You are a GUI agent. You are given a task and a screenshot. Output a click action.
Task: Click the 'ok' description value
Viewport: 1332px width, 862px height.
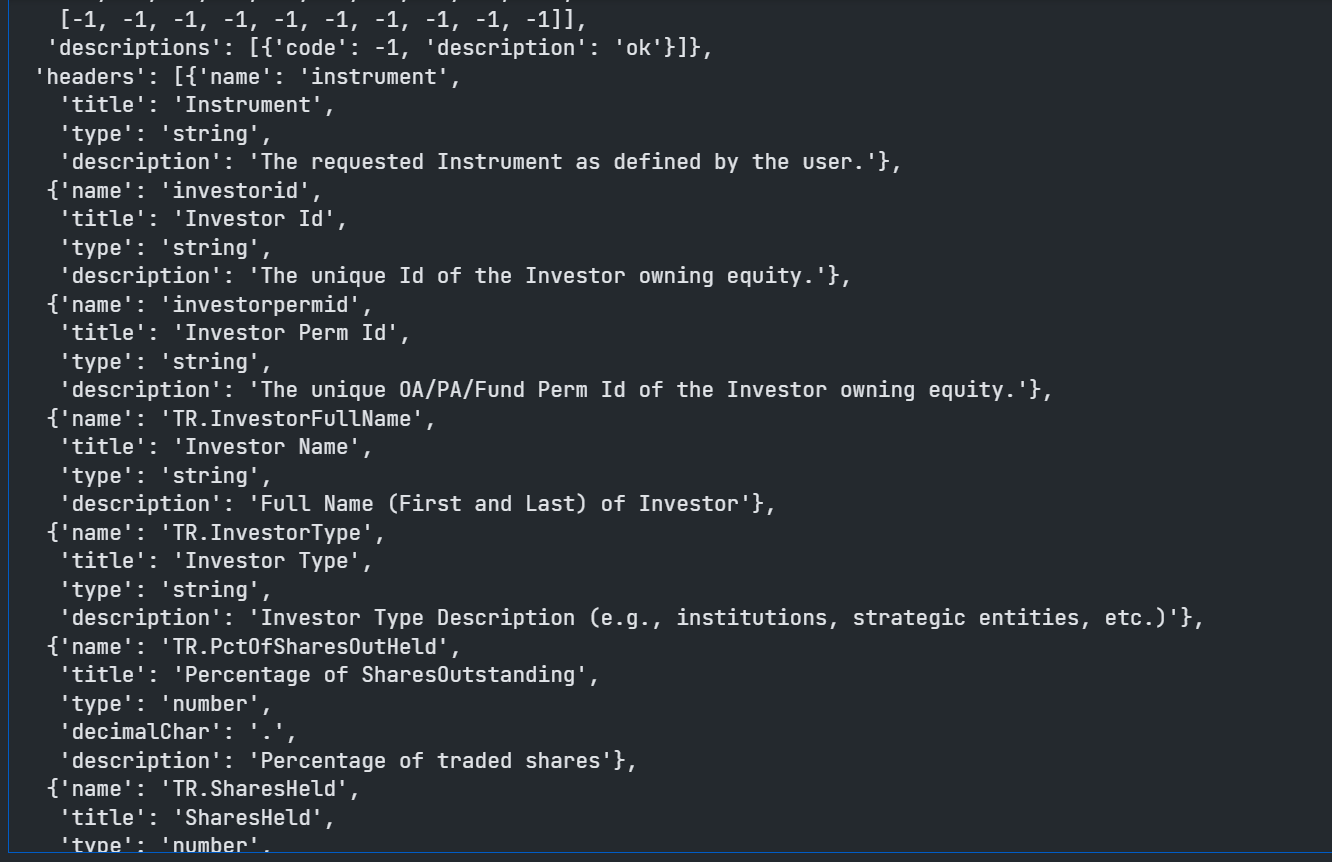point(639,48)
